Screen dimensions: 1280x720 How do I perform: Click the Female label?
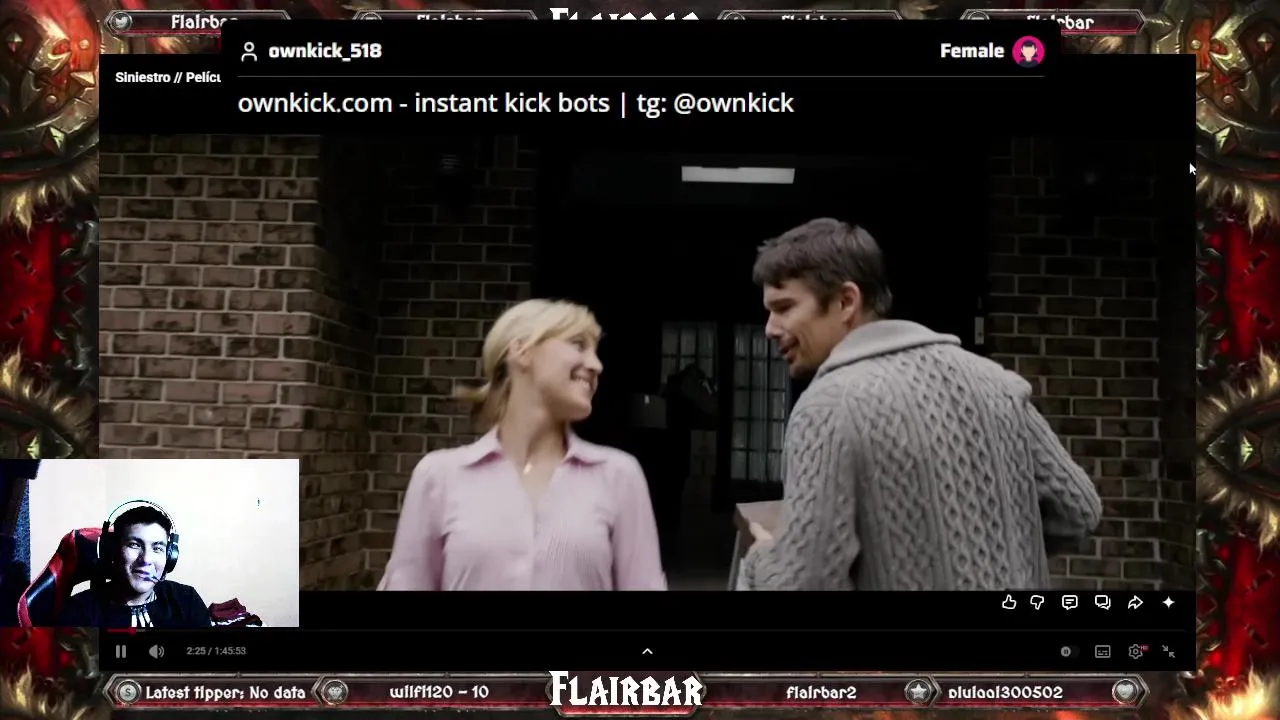point(972,51)
